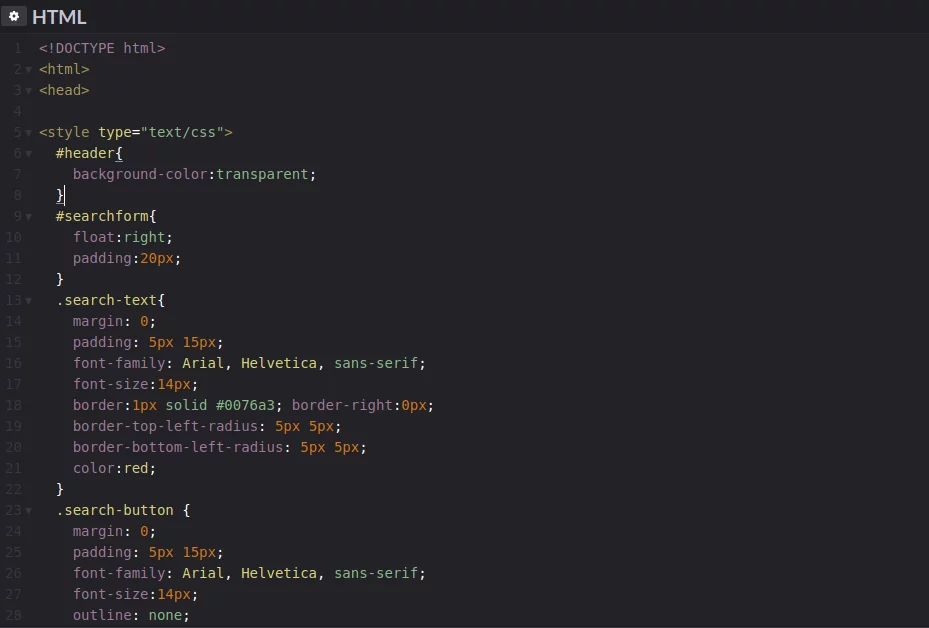
Task: Place cursor in 'float:right;' line
Action: [x=122, y=237]
